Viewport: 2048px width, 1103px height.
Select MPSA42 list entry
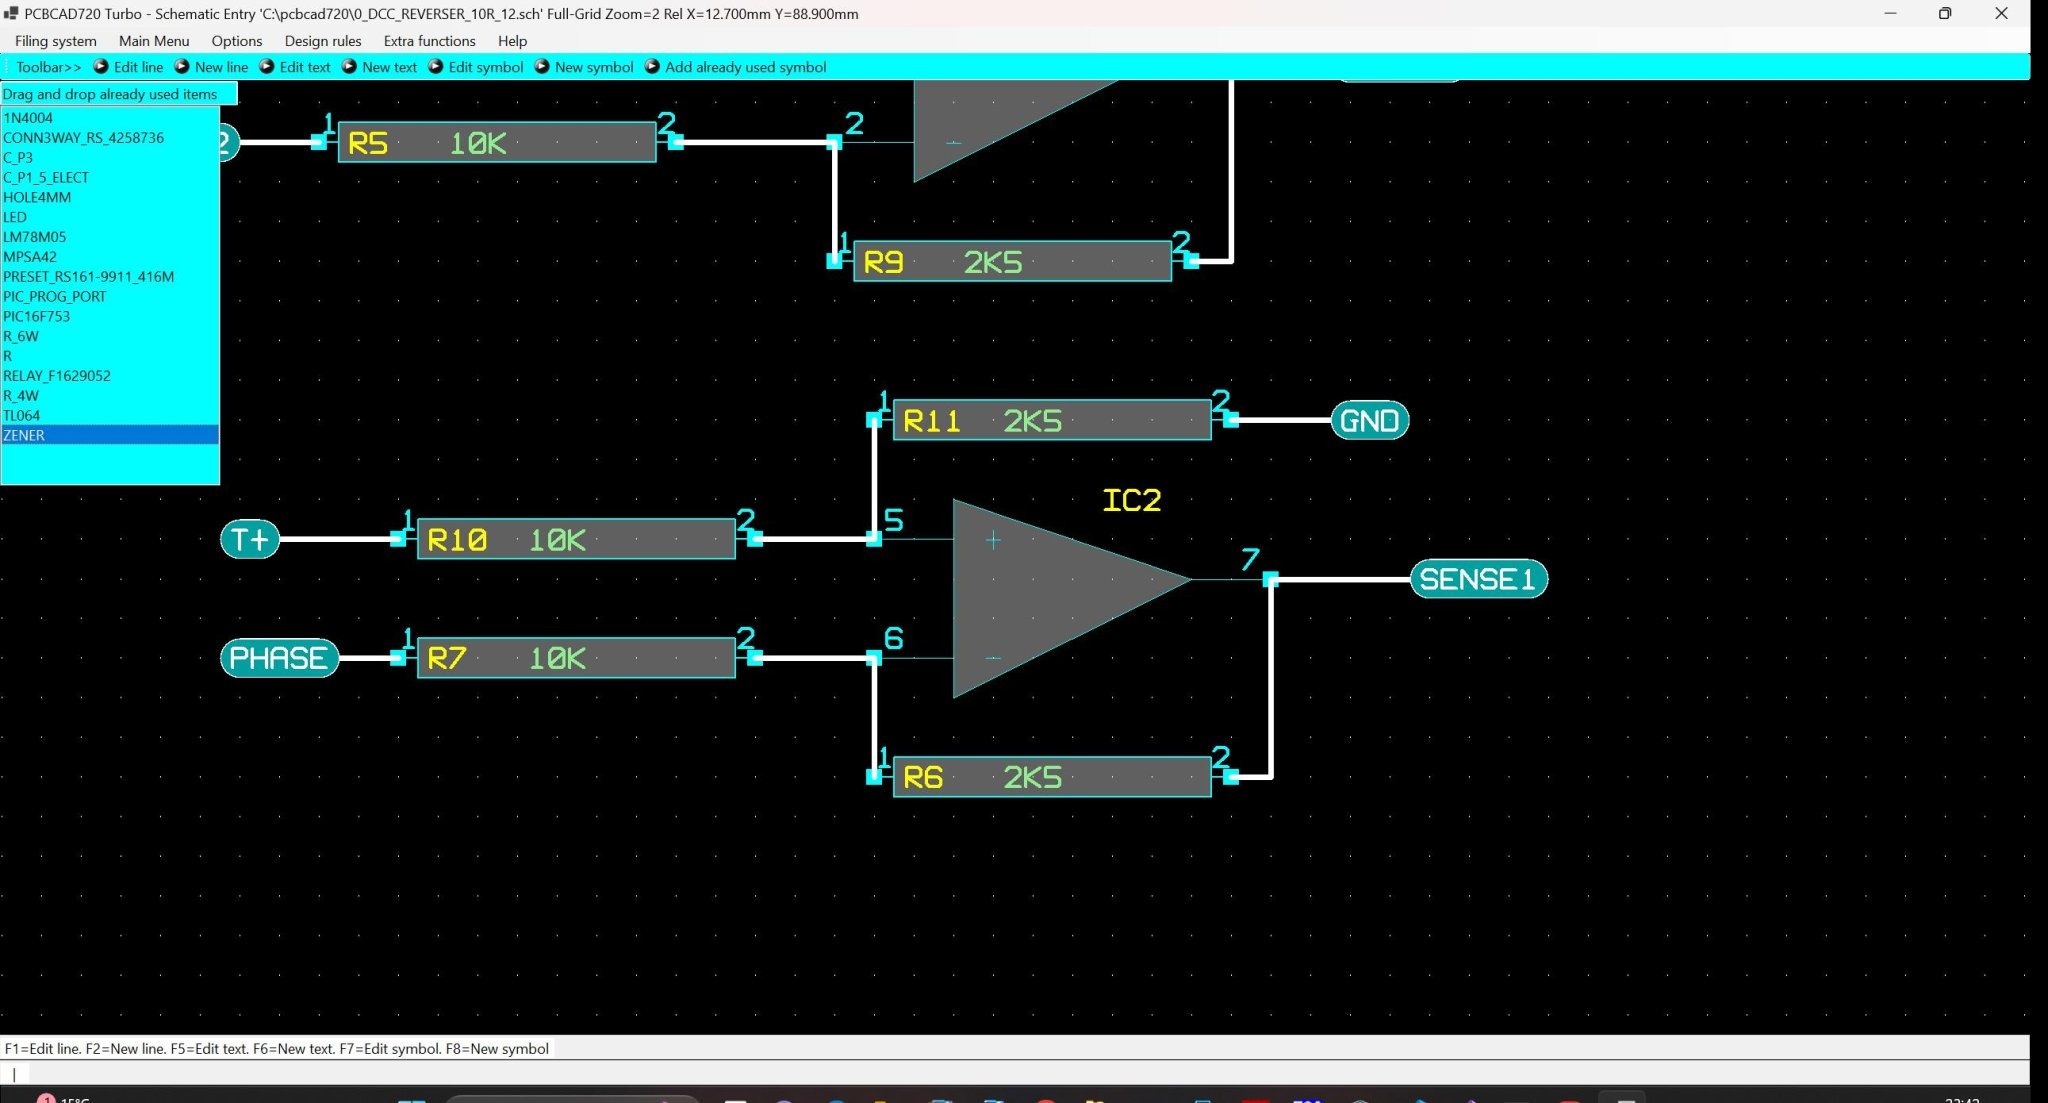click(x=110, y=257)
